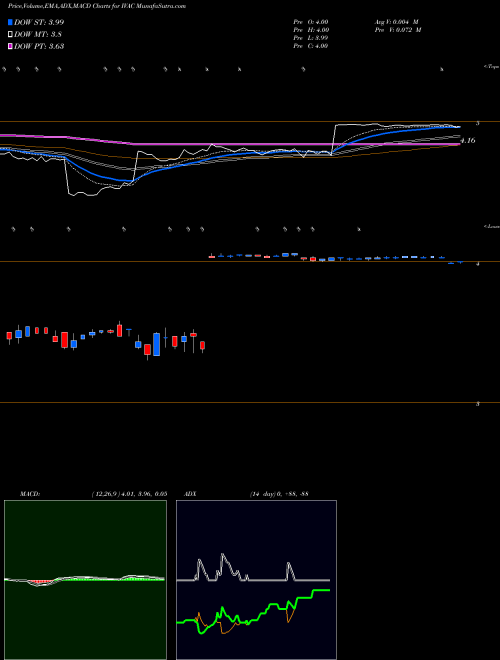Image resolution: width=500 pixels, height=660 pixels.
Task: Click the 'Pre L: 3.99' value
Action: click(x=311, y=38)
